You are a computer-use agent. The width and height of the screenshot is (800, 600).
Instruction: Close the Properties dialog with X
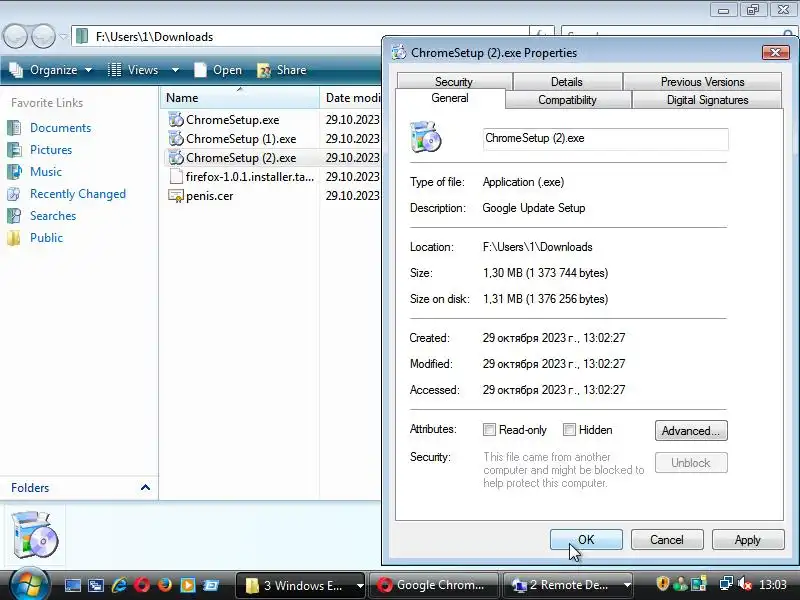pyautogui.click(x=776, y=53)
